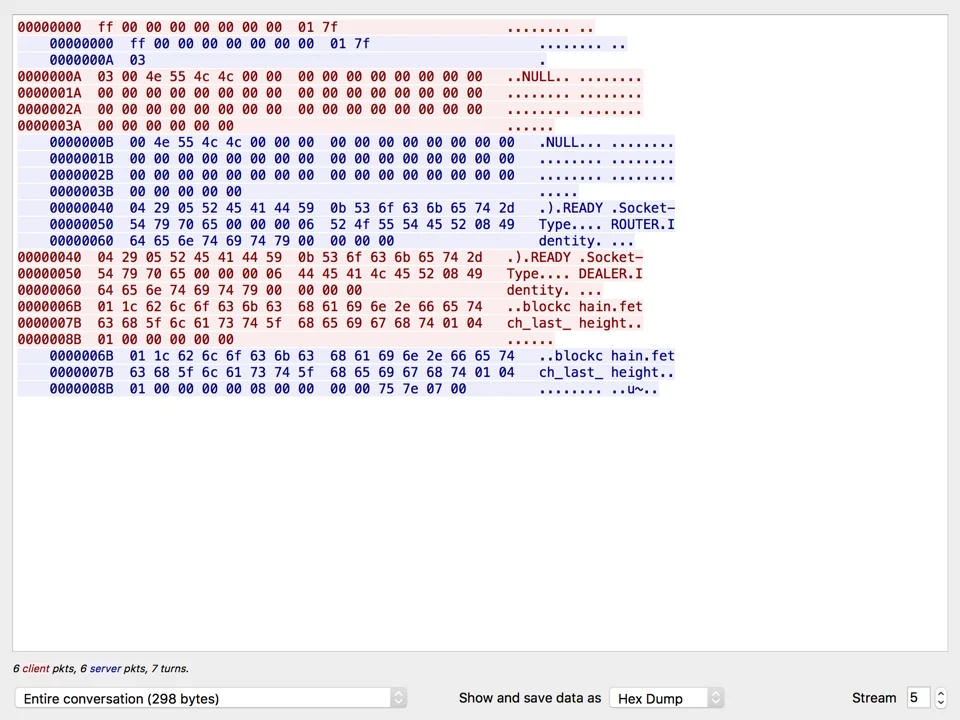Click the 'Stream' label
The height and width of the screenshot is (720, 960).
(874, 698)
